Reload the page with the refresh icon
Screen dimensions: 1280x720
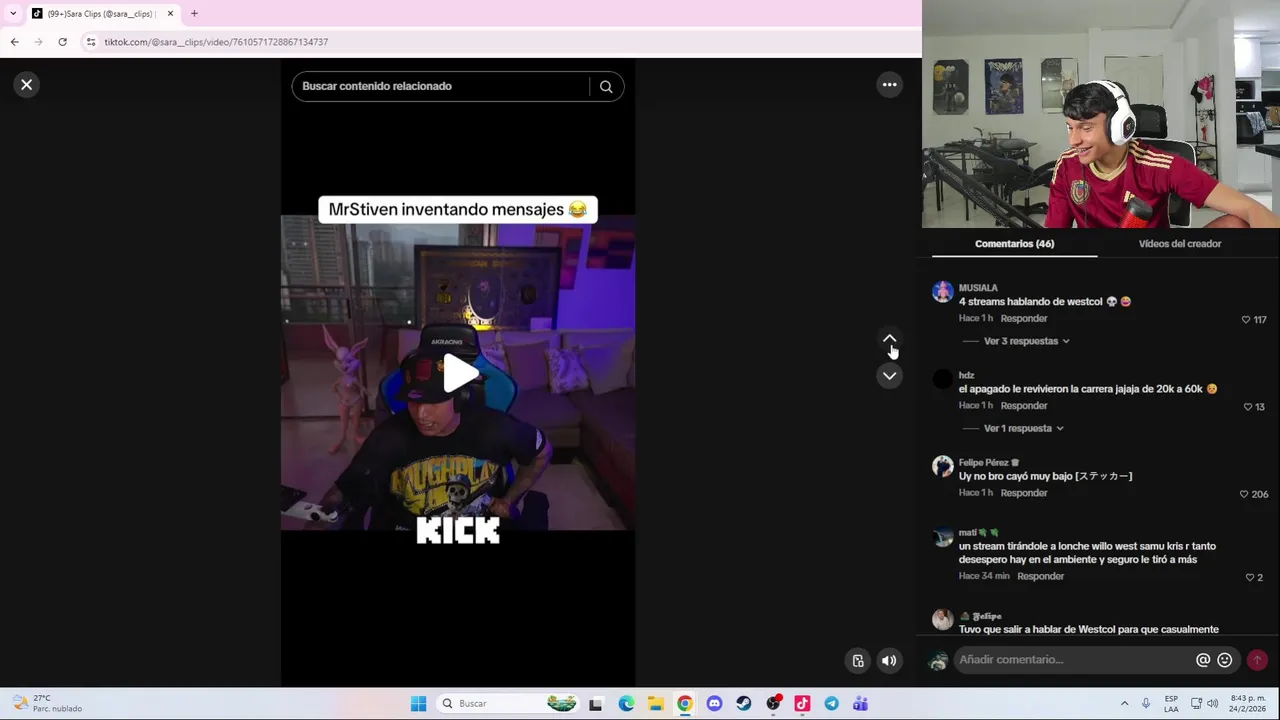62,42
